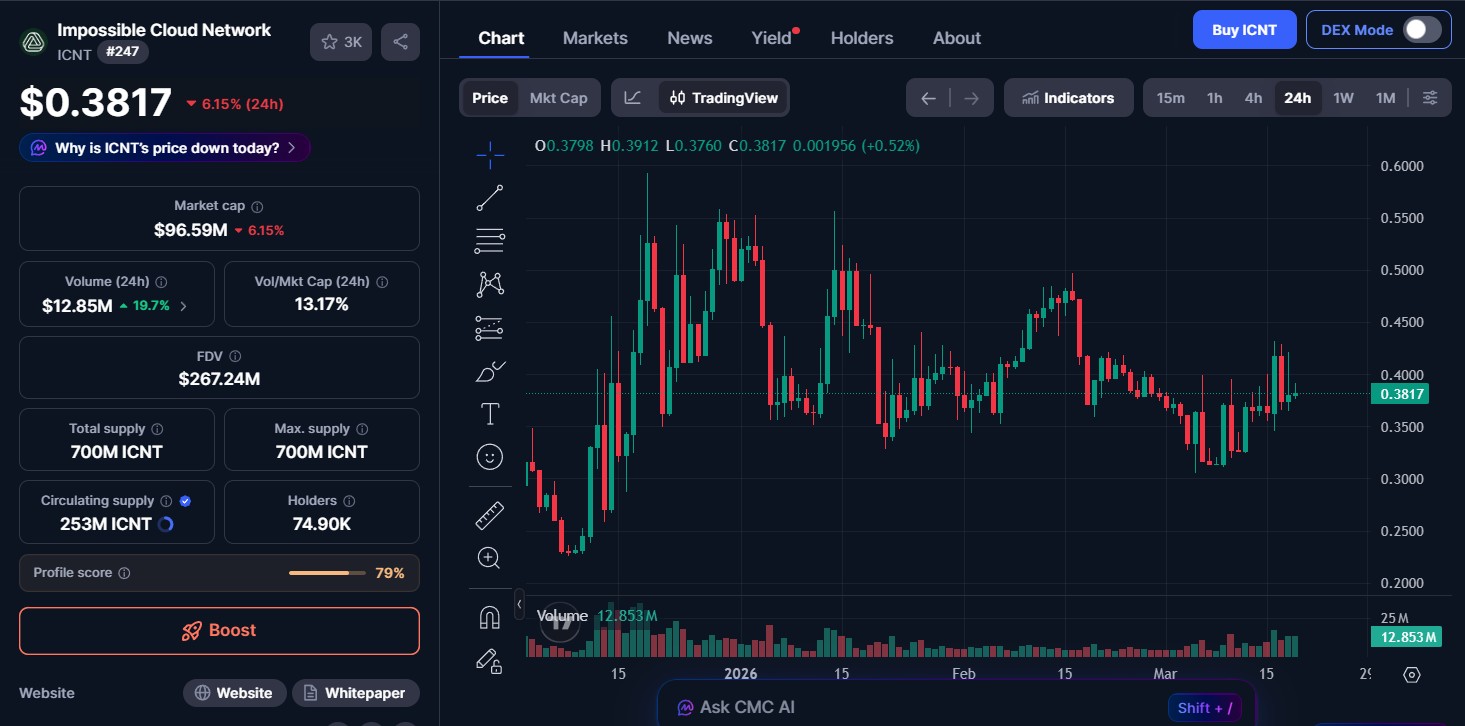
Task: Open the Indicators panel
Action: [1068, 97]
